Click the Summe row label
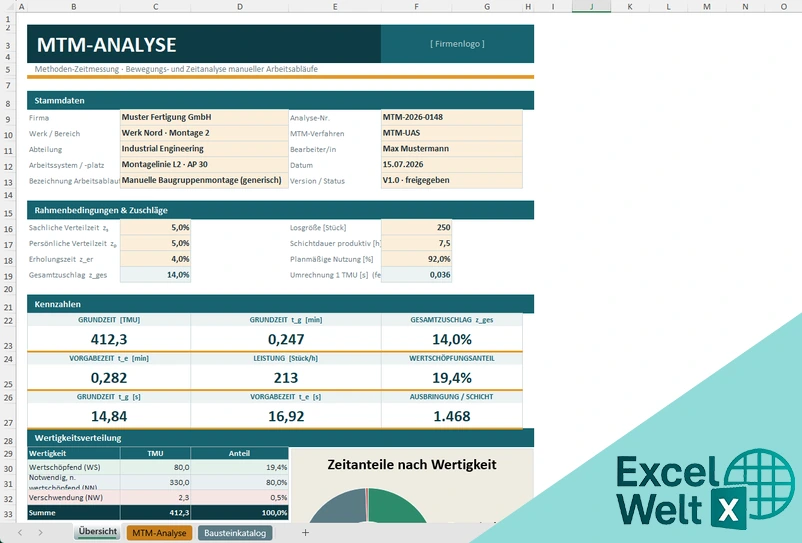Screen dimensions: 802x543 [x=74, y=512]
